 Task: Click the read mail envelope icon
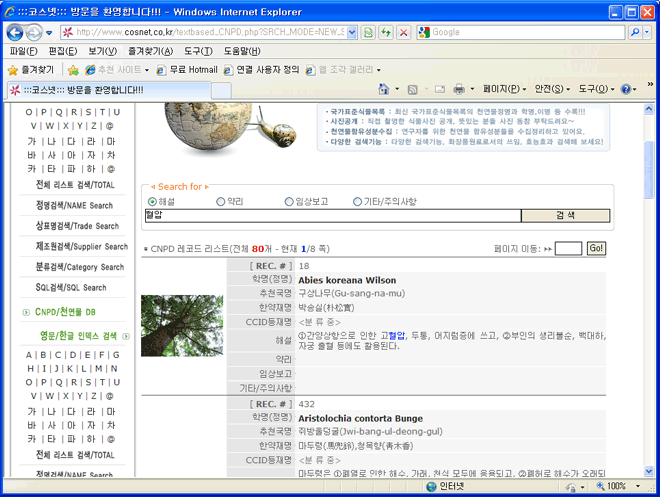tap(440, 89)
